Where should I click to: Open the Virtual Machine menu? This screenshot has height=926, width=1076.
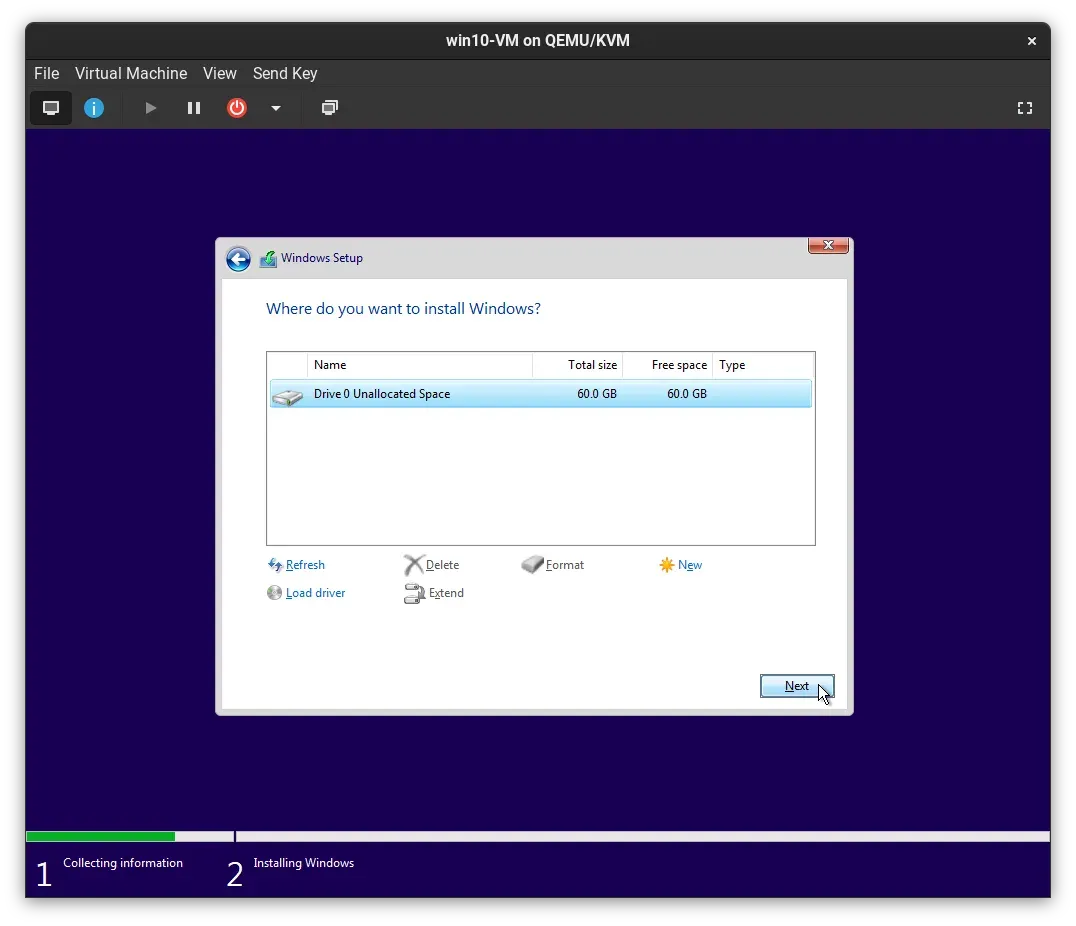(x=131, y=73)
